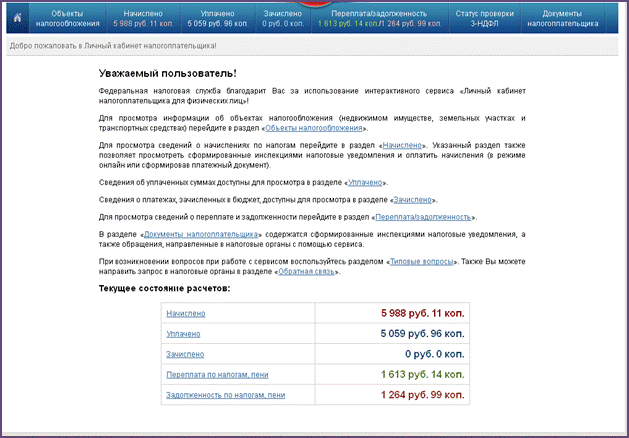Click the 0 руб. 0 коп. table value

point(435,354)
